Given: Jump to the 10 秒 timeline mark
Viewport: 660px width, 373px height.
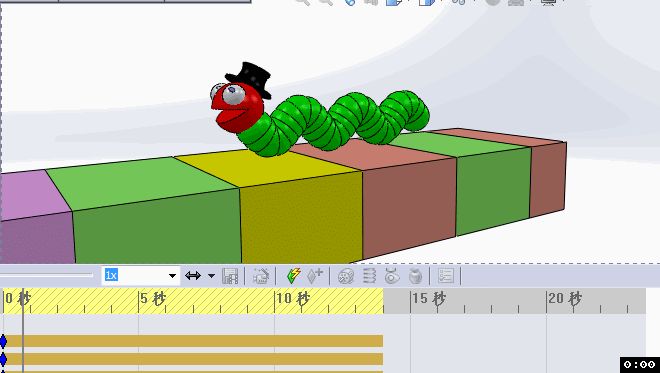Looking at the screenshot, I should pyautogui.click(x=293, y=298).
